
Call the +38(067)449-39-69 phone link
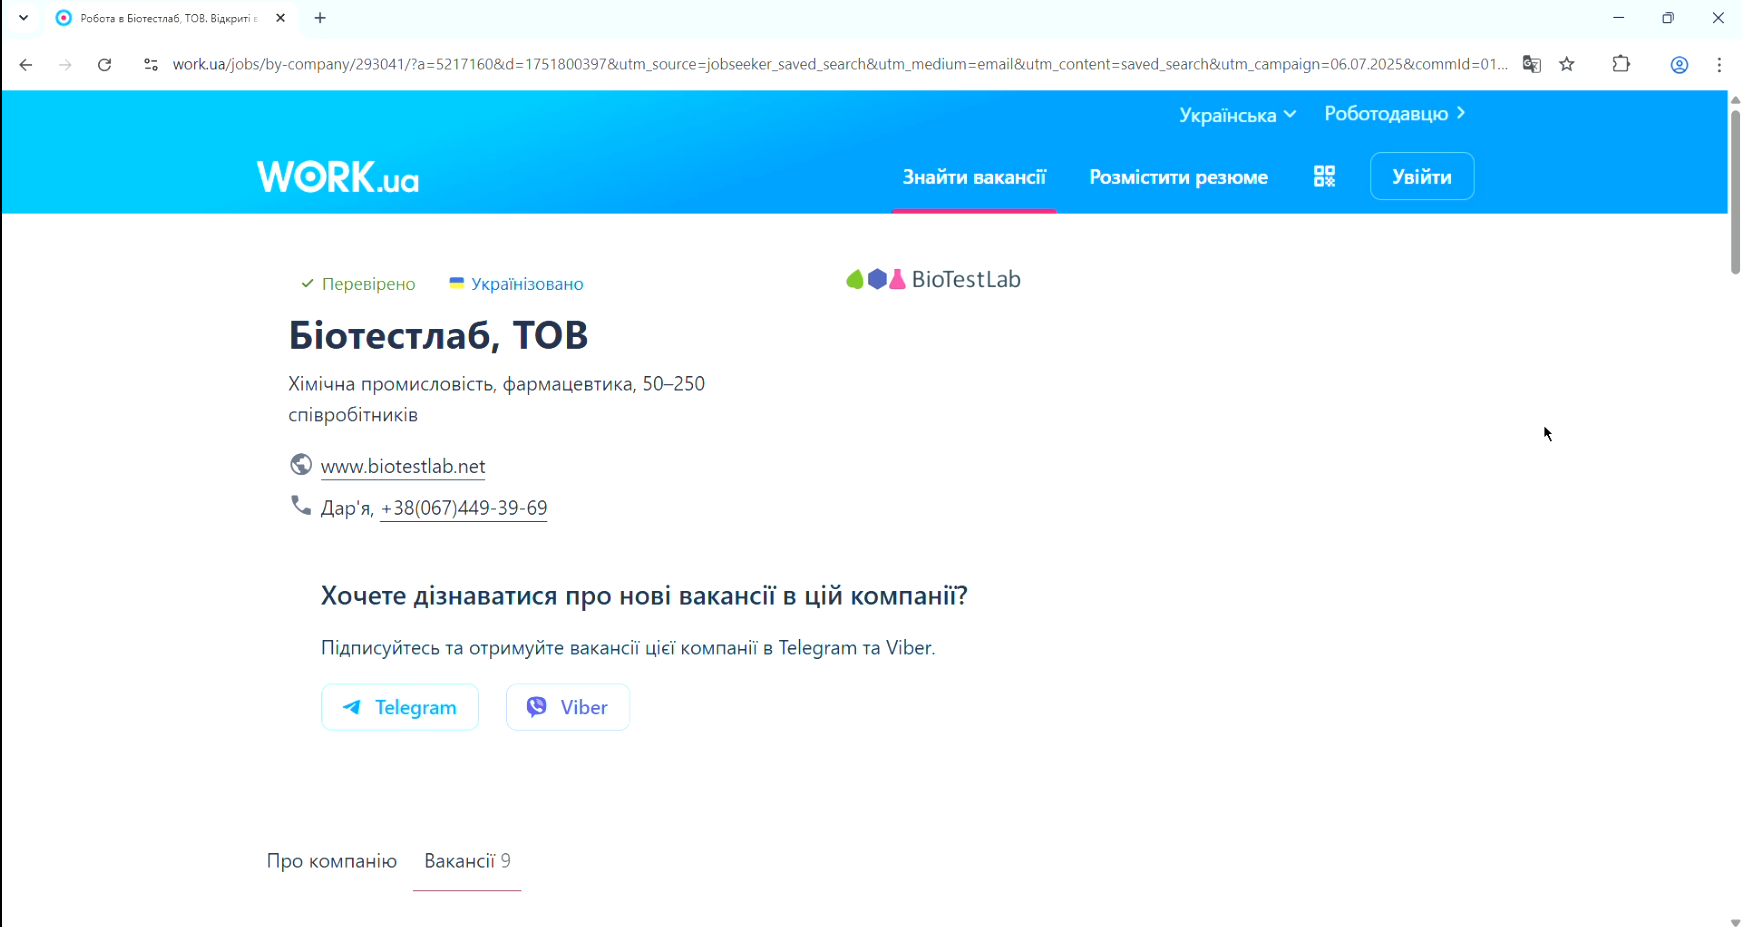pyautogui.click(x=464, y=508)
